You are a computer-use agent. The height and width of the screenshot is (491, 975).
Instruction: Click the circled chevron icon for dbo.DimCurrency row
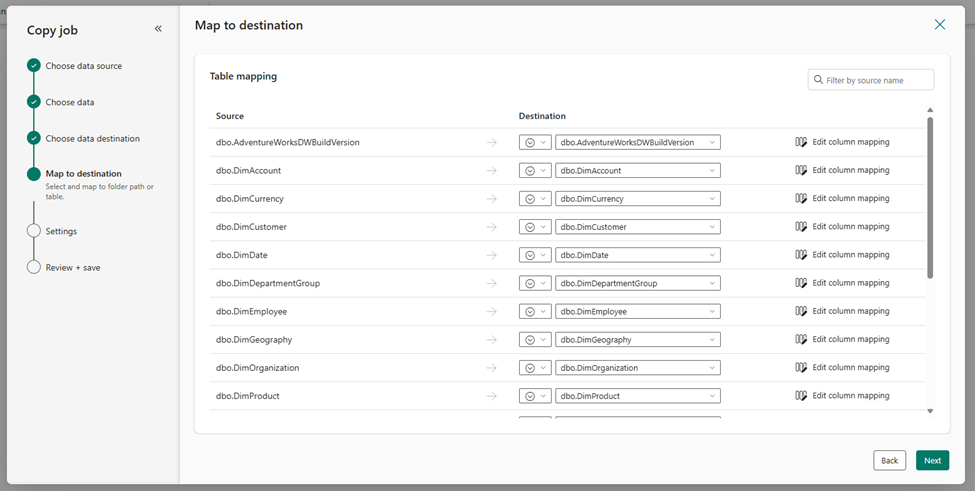(x=530, y=199)
